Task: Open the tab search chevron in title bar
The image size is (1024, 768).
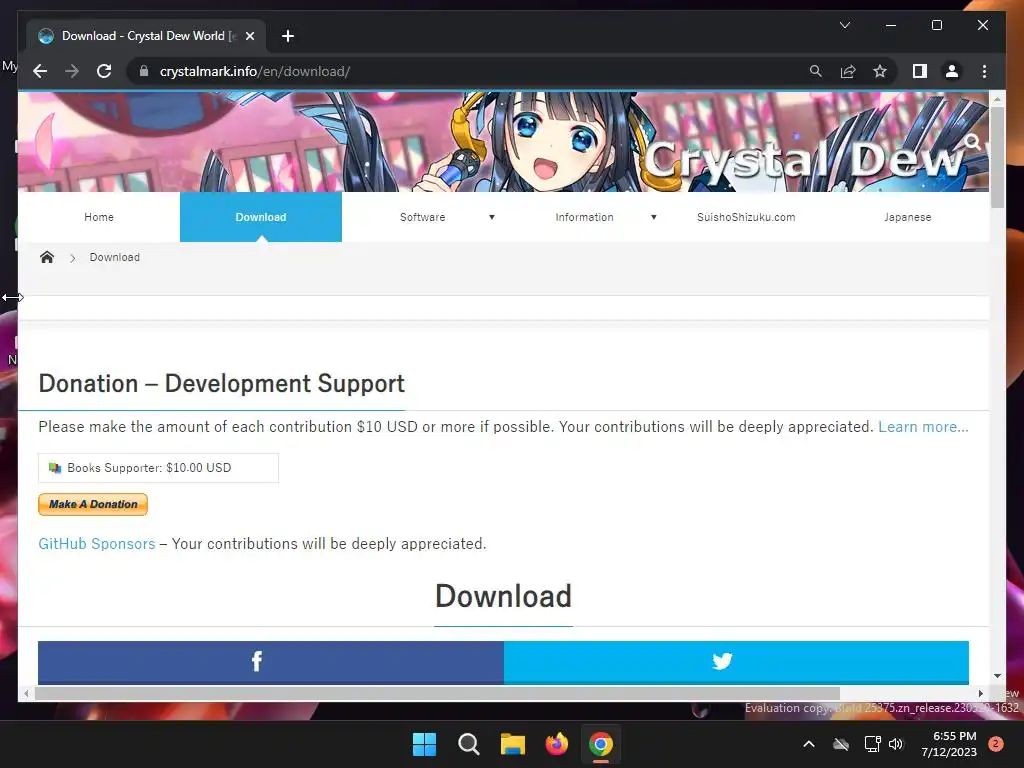Action: [x=844, y=25]
